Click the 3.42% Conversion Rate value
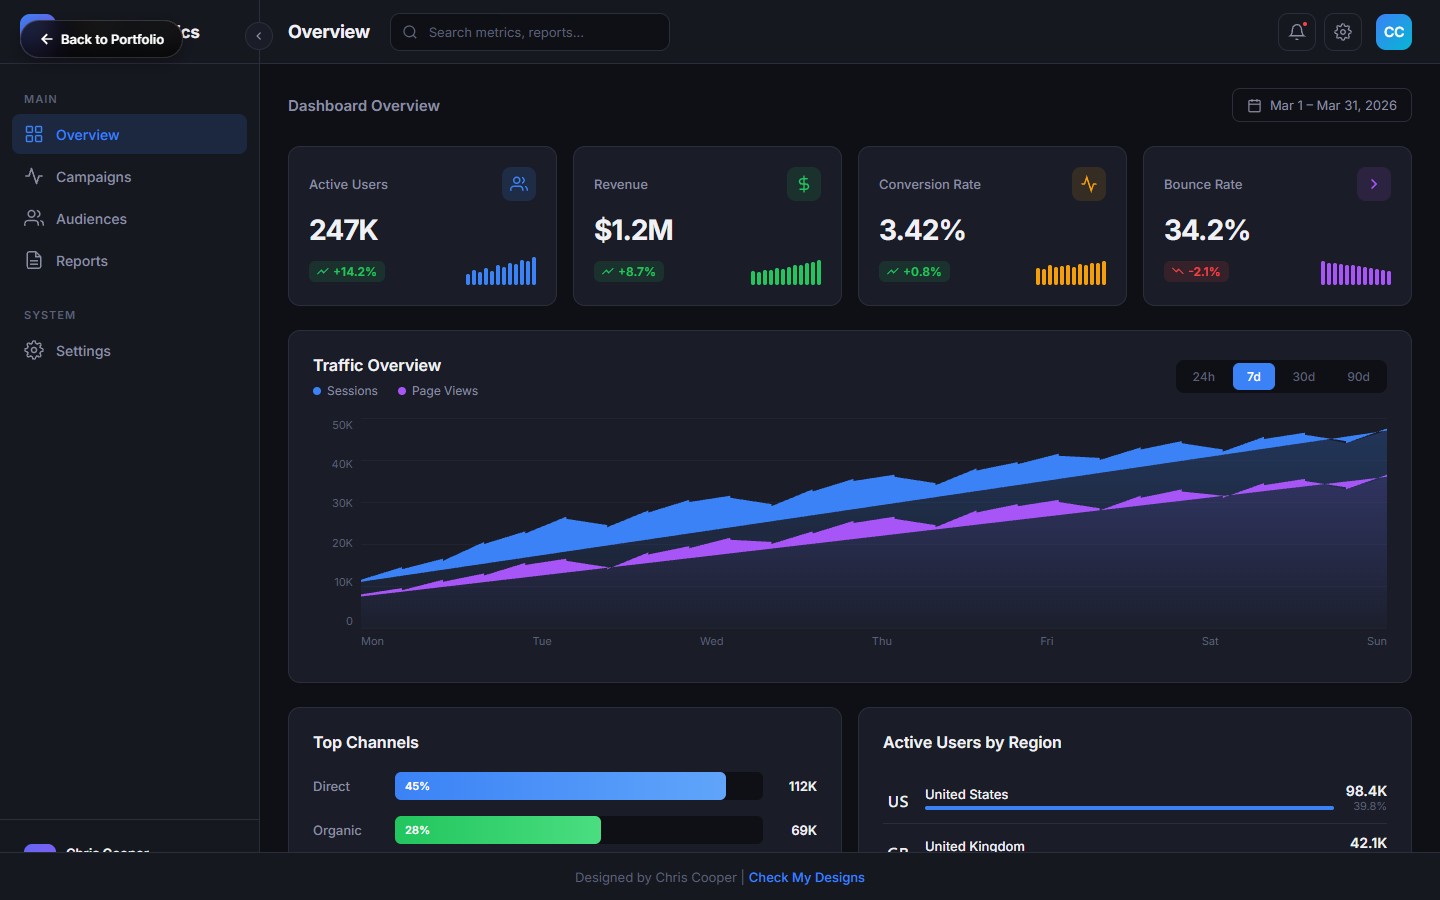The width and height of the screenshot is (1440, 900). pyautogui.click(x=922, y=230)
